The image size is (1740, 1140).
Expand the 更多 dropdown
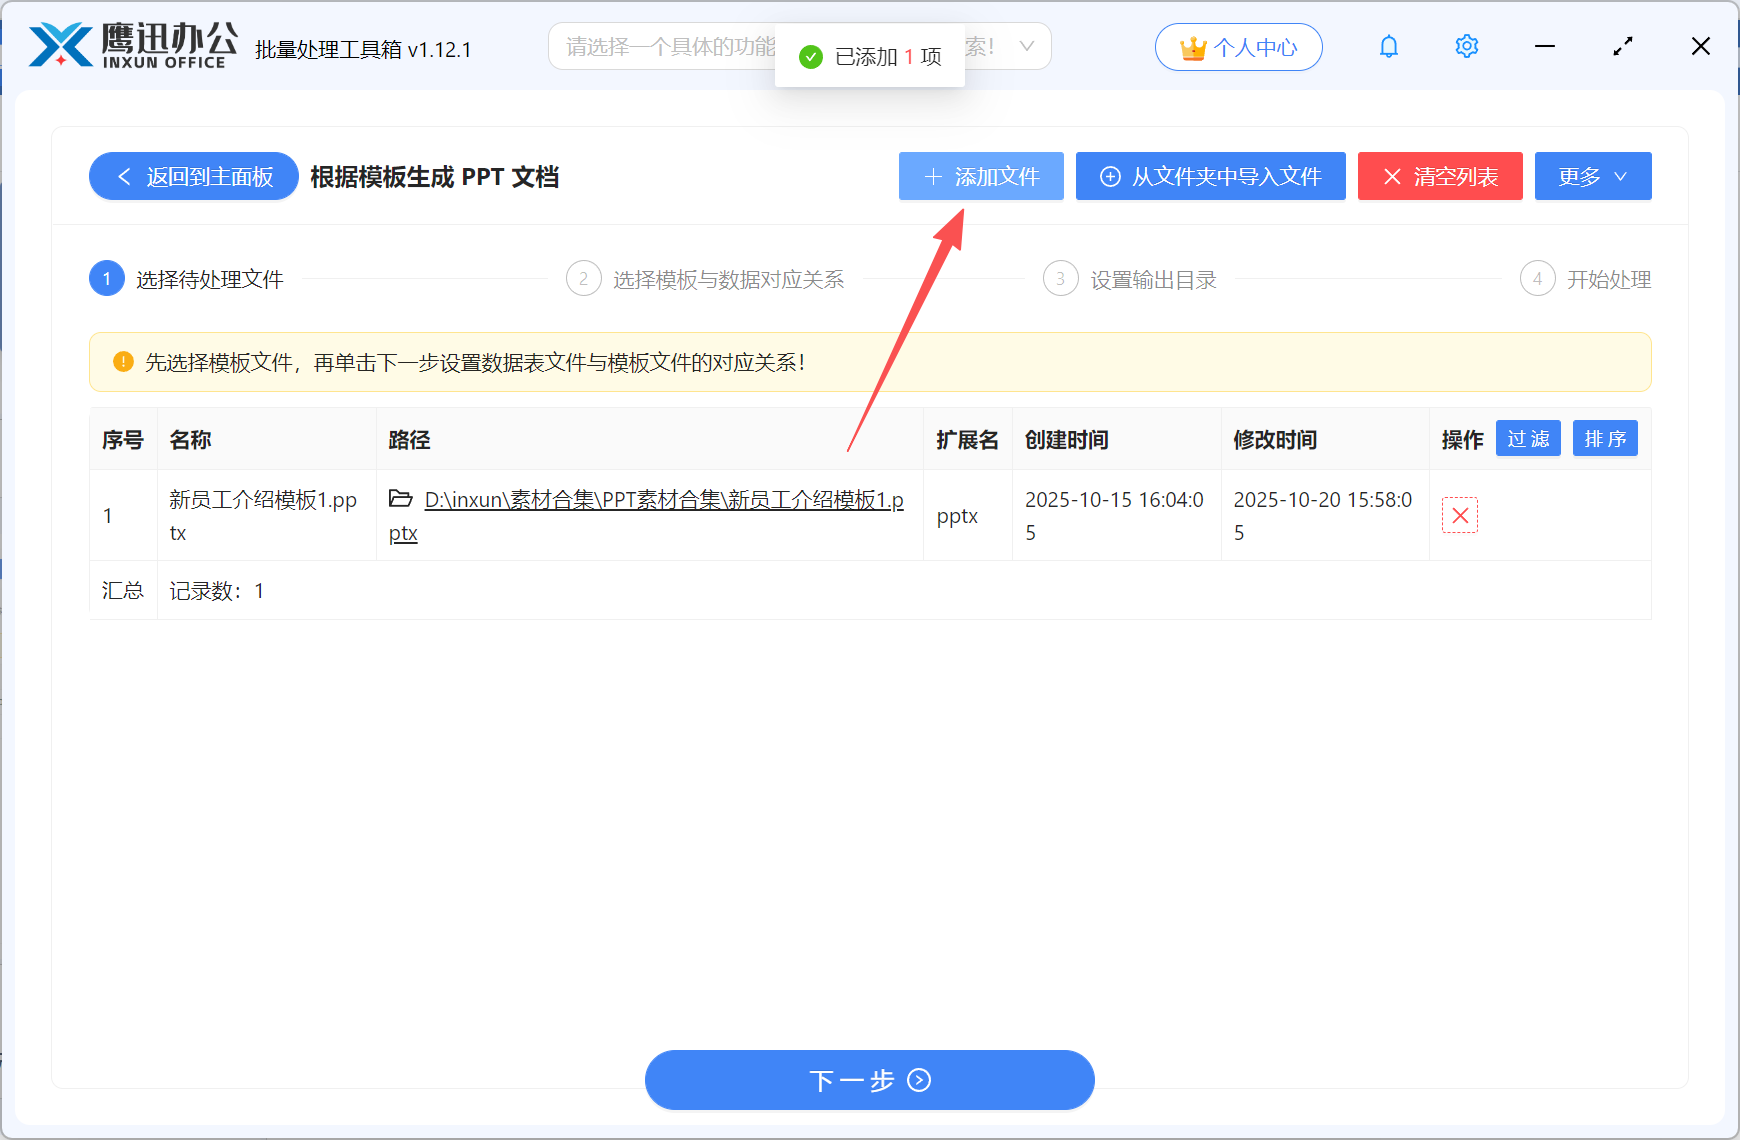pos(1592,176)
